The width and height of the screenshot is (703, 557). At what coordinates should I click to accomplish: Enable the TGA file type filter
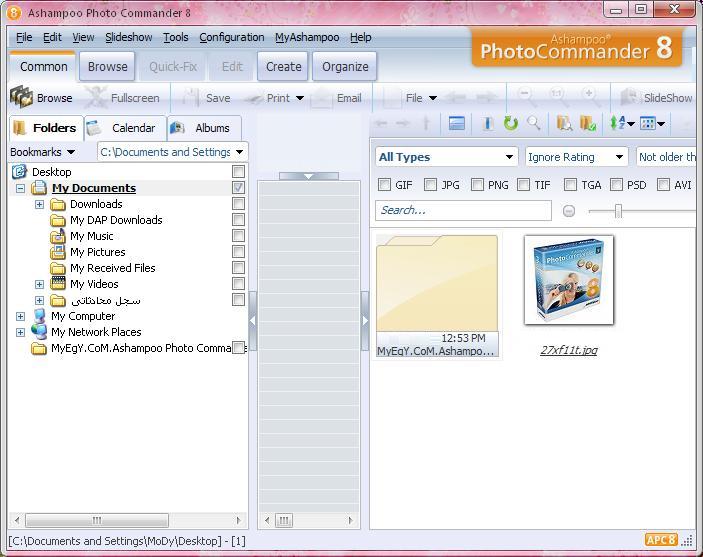coord(570,185)
